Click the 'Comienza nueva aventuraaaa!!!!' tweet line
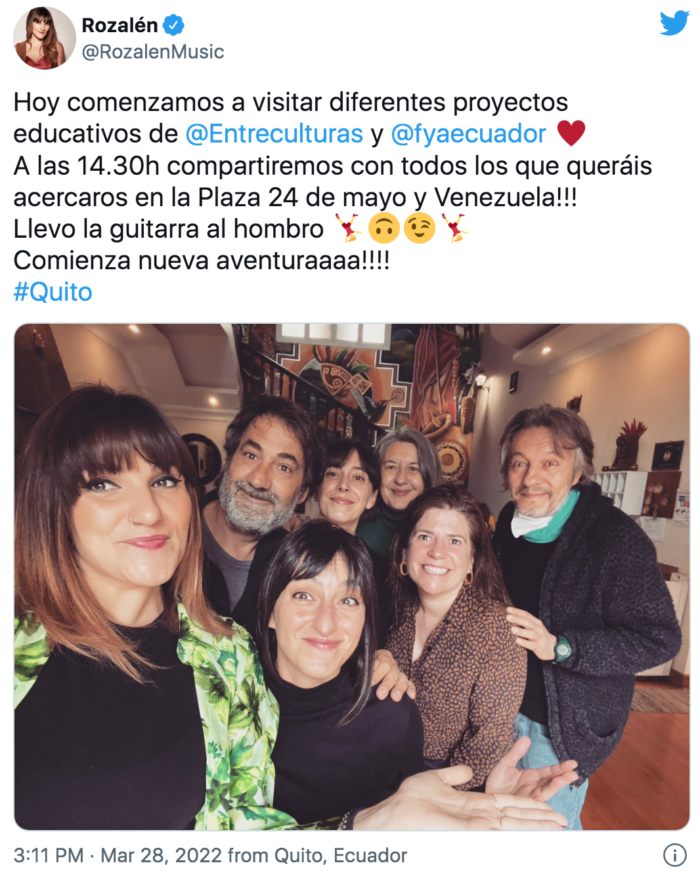 202,260
